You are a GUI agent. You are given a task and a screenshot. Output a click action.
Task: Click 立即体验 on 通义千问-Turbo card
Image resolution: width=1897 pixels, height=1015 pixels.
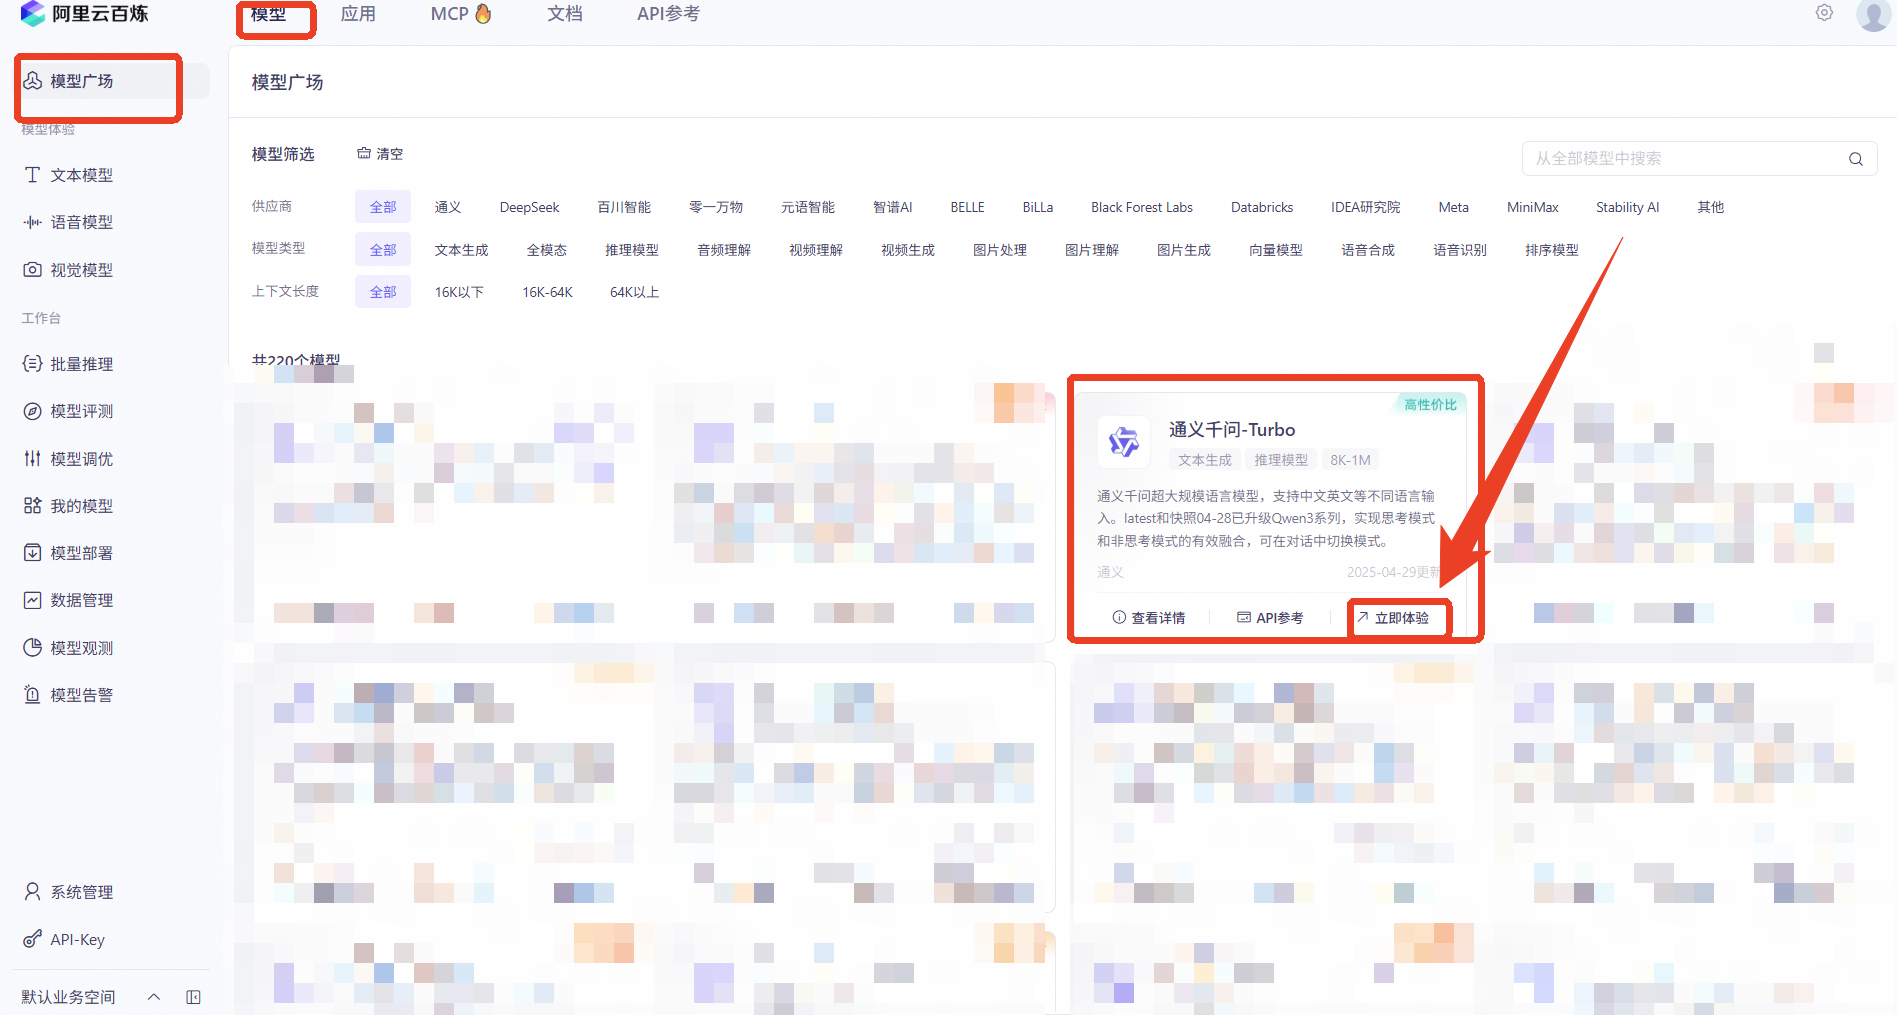point(1393,618)
